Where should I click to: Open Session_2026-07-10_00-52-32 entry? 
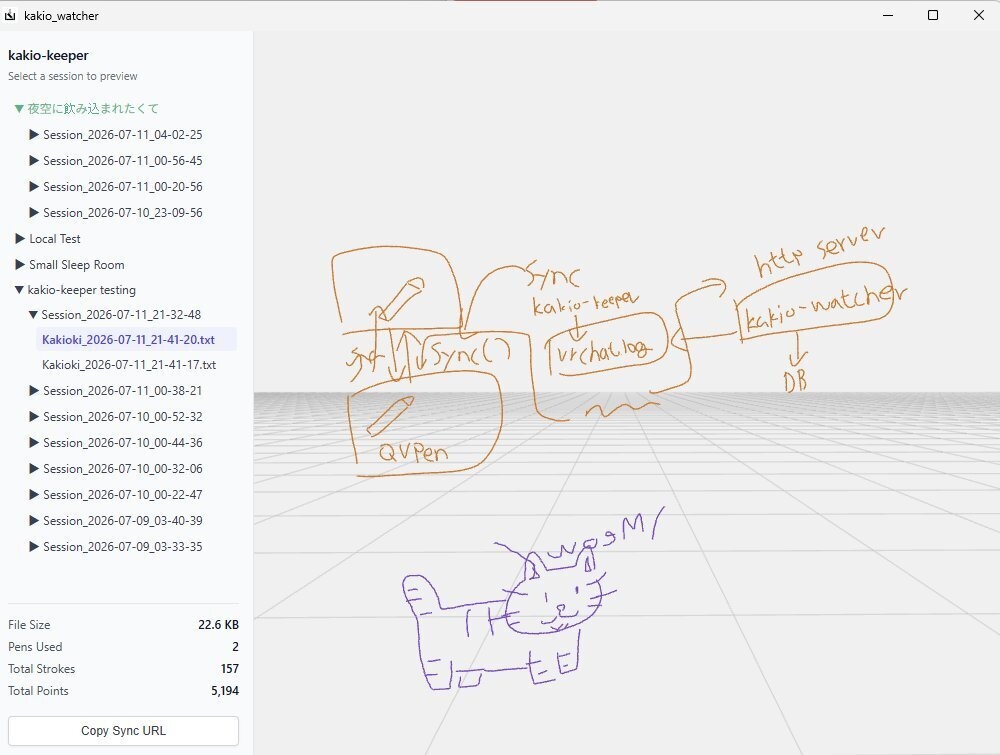(116, 416)
